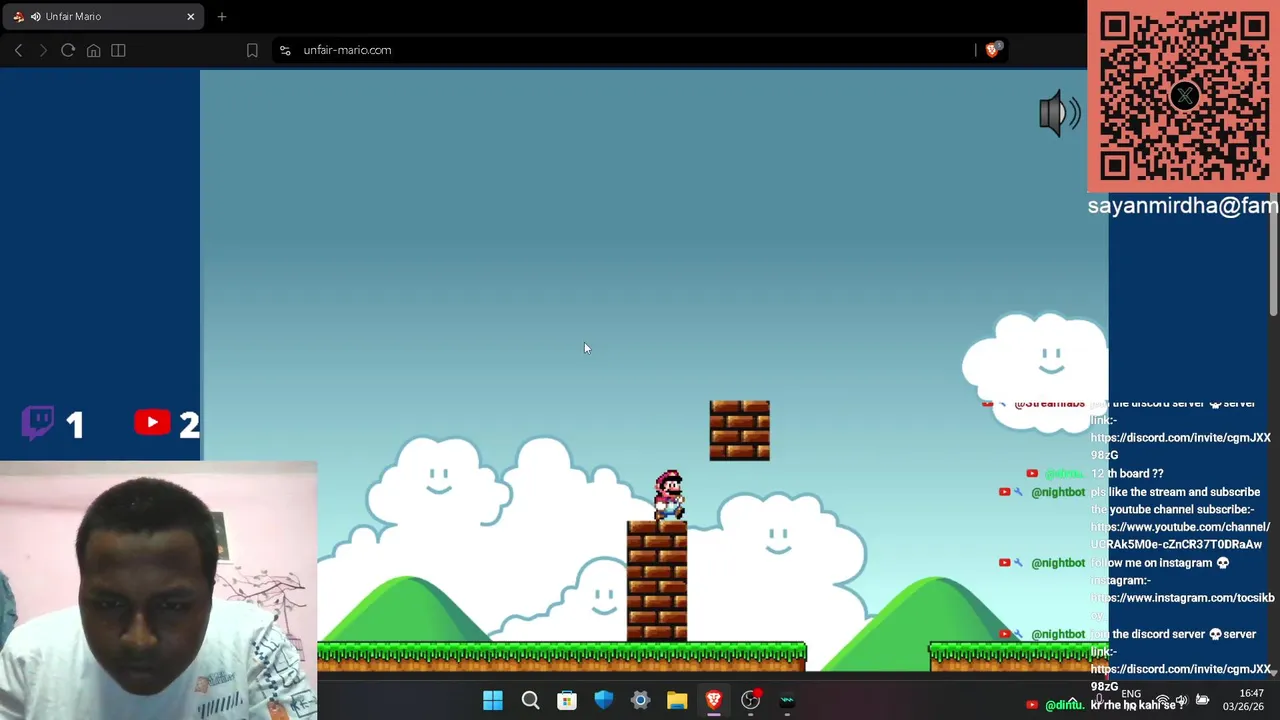Click Mario standing on the brick column
The image size is (1280, 720).
pyautogui.click(x=669, y=495)
